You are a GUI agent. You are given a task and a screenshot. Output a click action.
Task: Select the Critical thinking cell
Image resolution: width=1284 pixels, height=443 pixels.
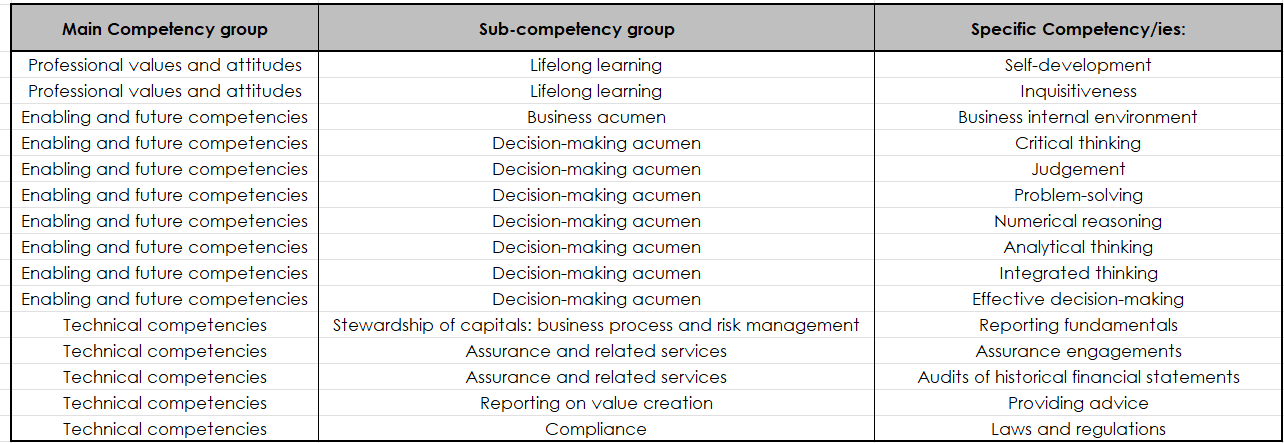[x=1078, y=143]
